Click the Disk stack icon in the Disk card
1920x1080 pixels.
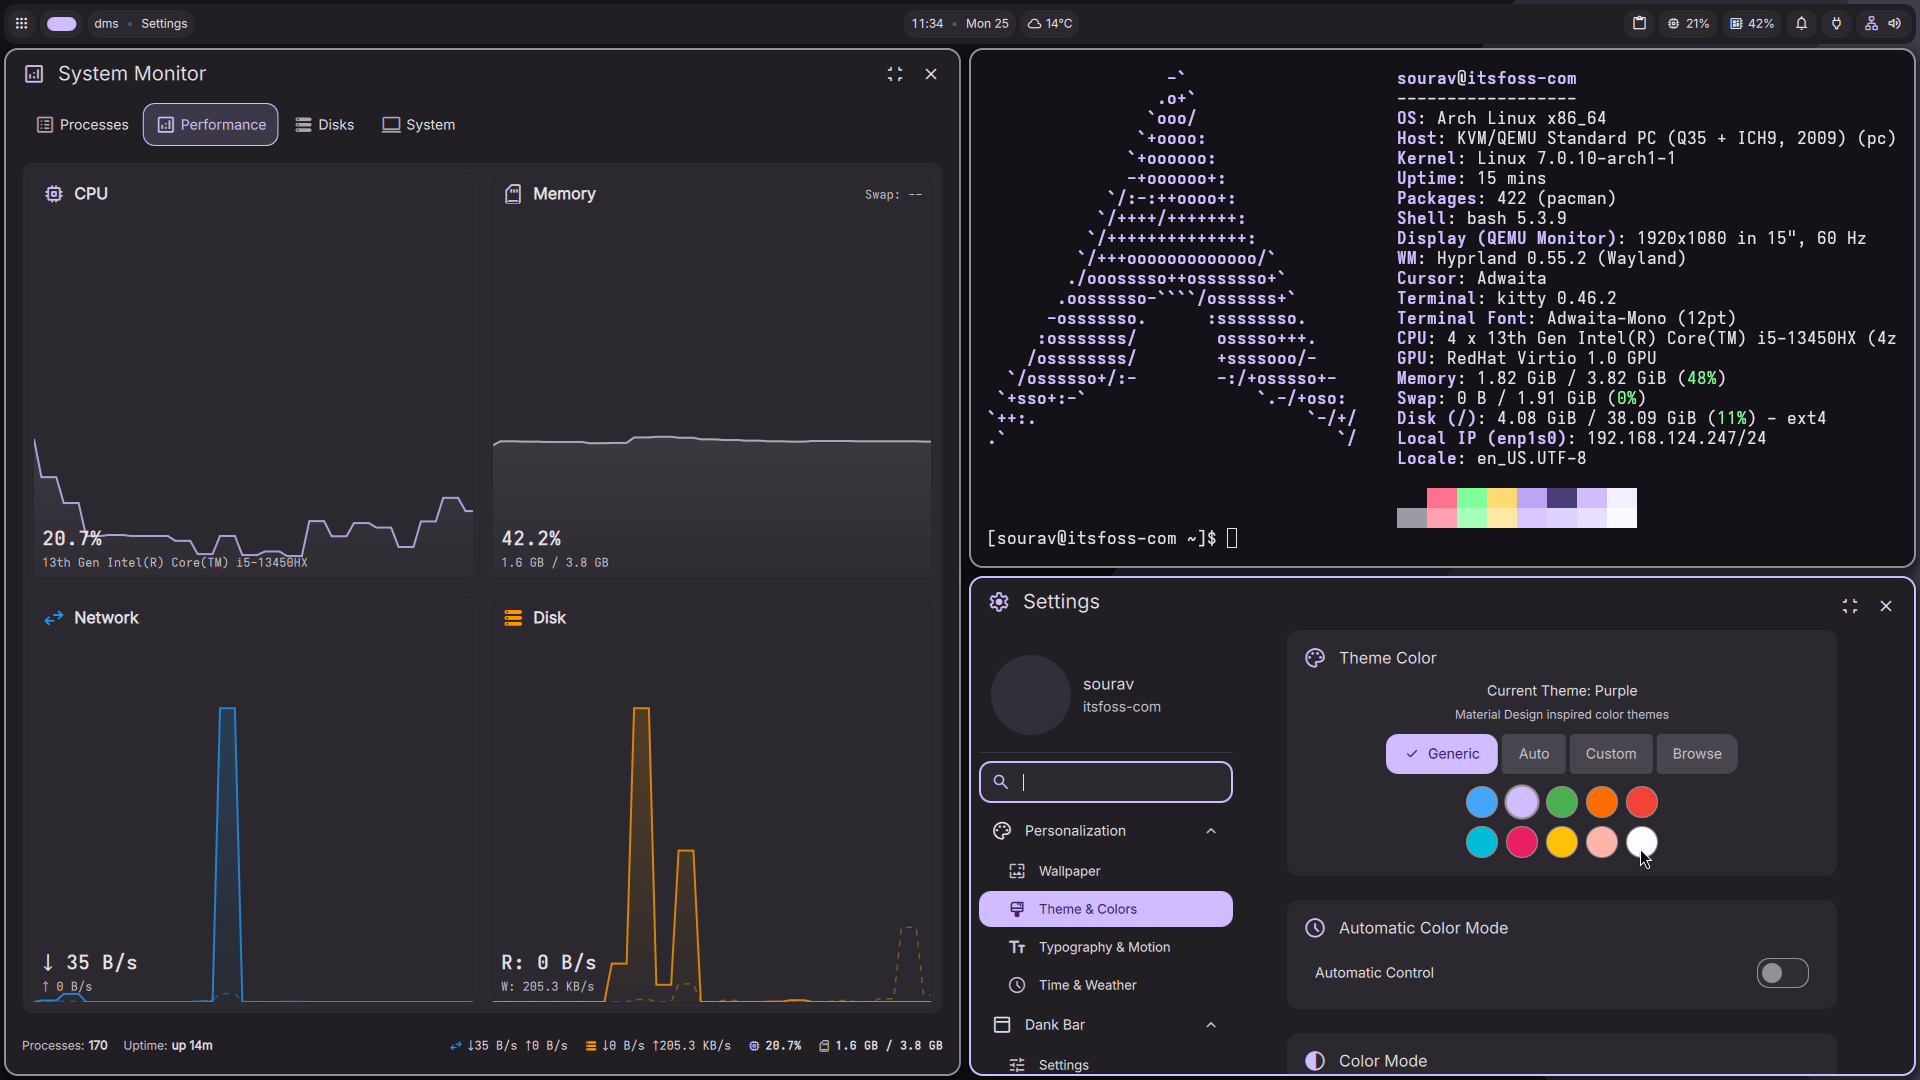[513, 618]
